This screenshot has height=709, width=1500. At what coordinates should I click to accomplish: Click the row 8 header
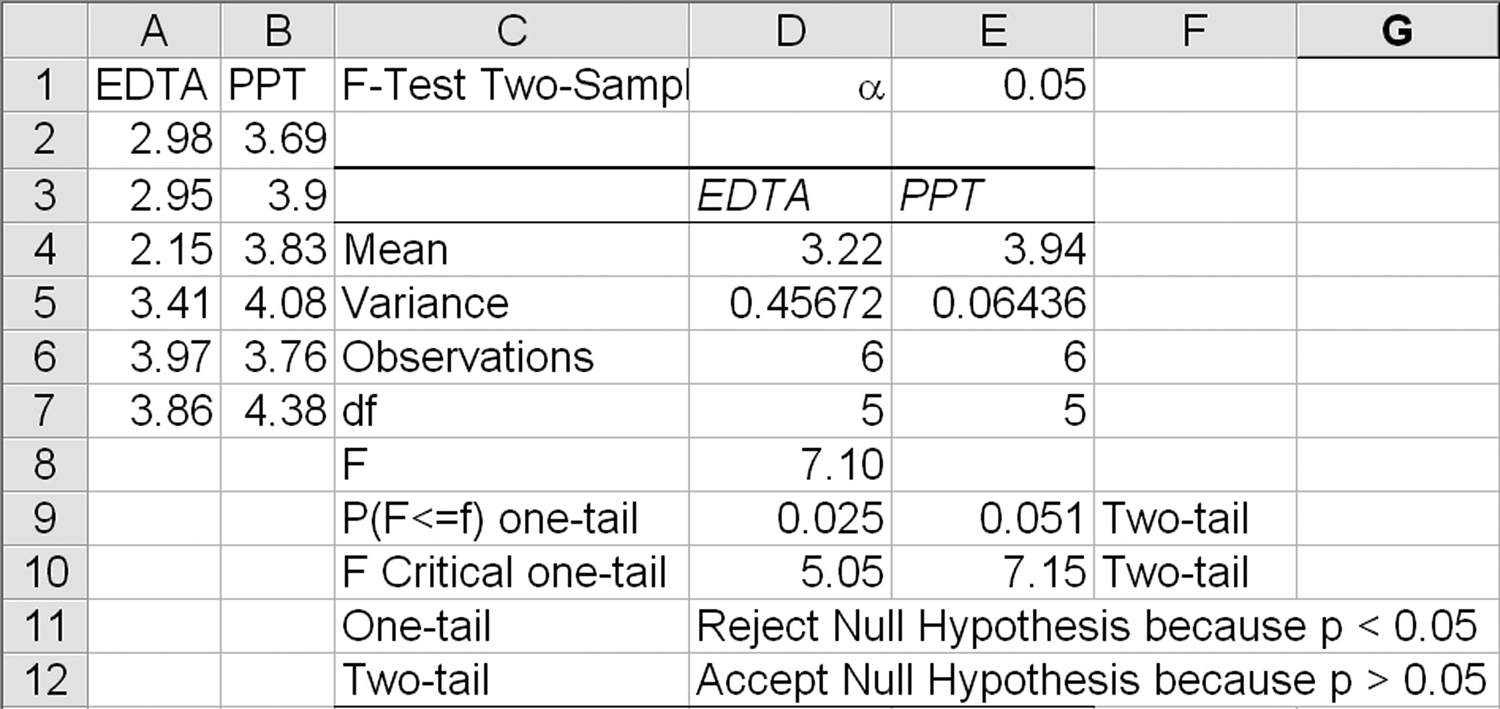tap(44, 464)
